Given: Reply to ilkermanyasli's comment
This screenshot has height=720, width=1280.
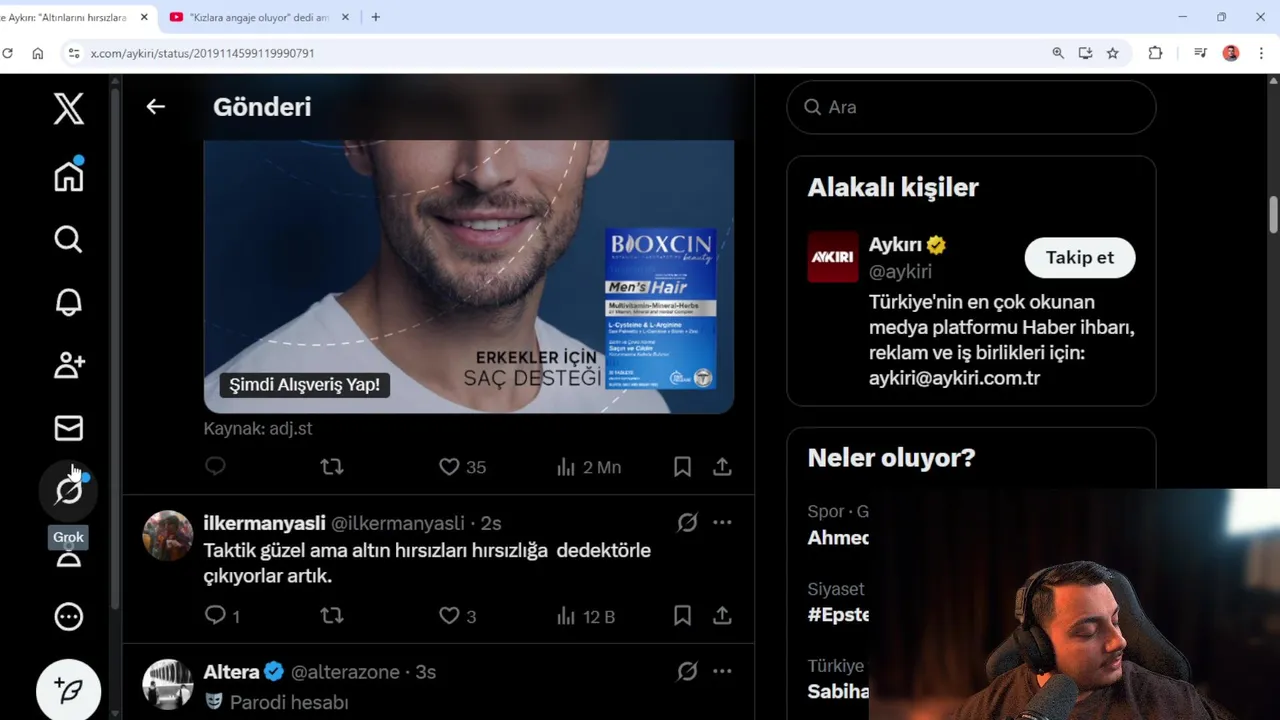Looking at the screenshot, I should 222,616.
